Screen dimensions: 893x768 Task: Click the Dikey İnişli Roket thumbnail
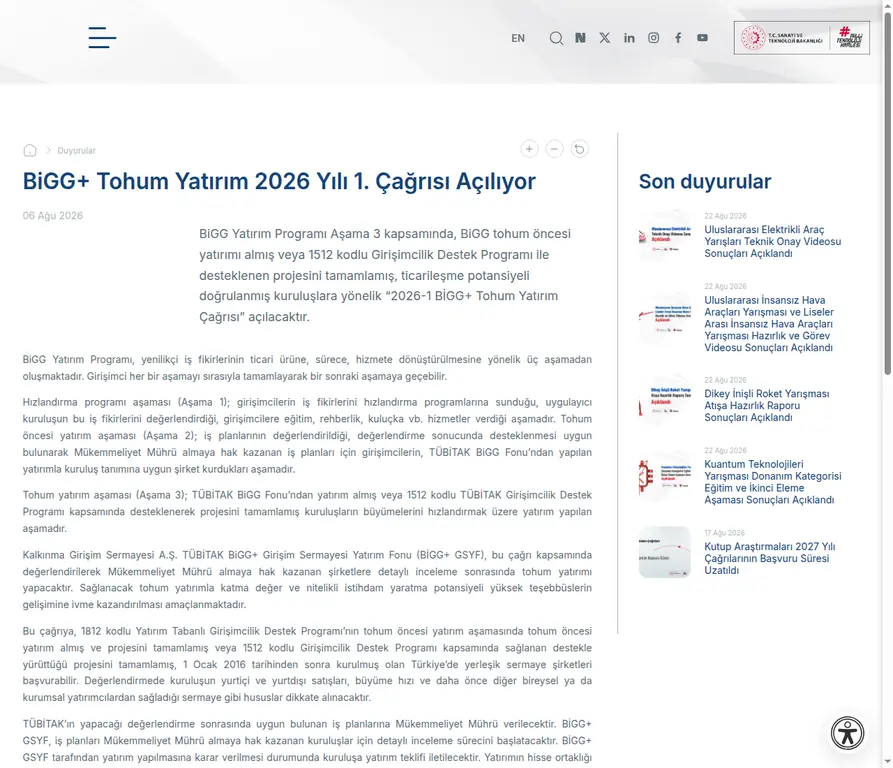[x=665, y=400]
